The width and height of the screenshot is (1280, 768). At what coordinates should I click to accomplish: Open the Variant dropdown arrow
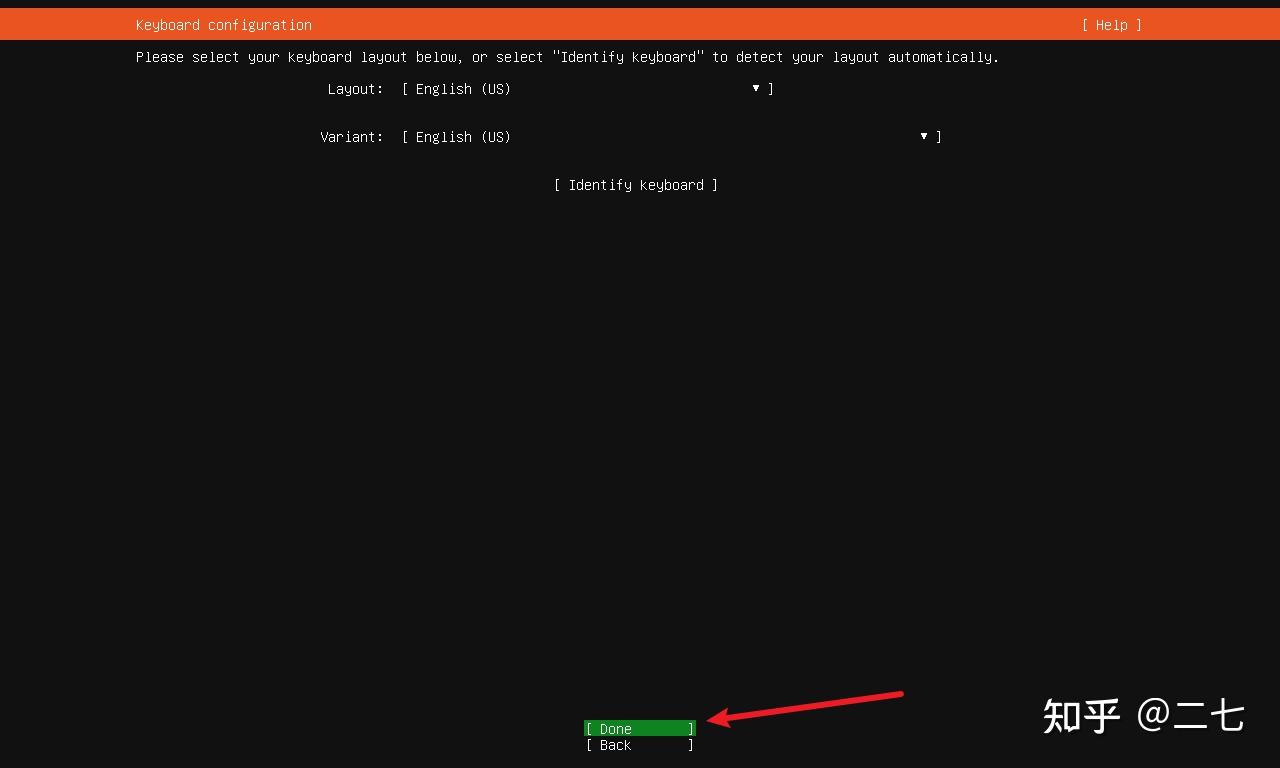[x=923, y=137]
